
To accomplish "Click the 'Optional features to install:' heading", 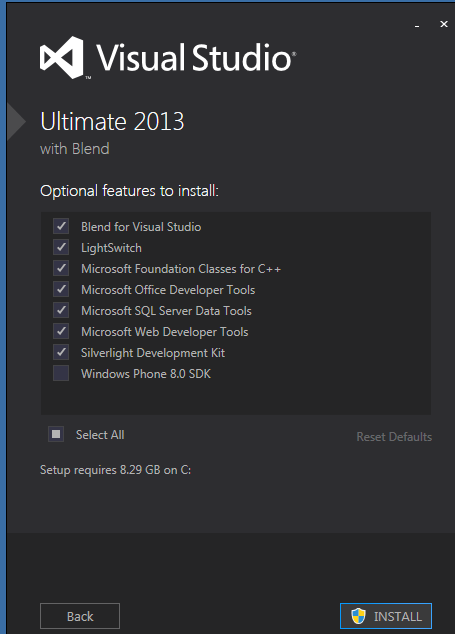I will click(x=129, y=191).
